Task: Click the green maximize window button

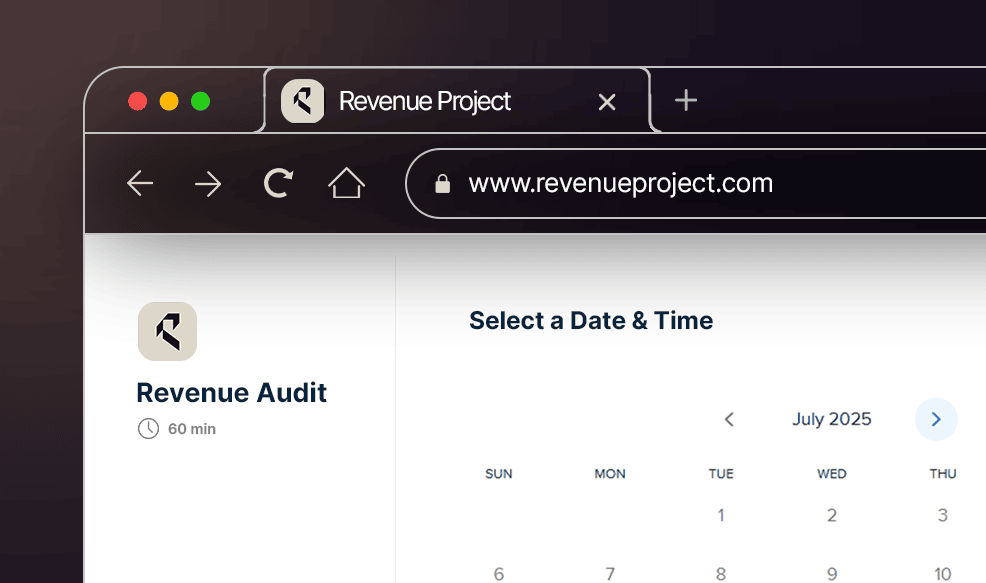Action: point(201,101)
